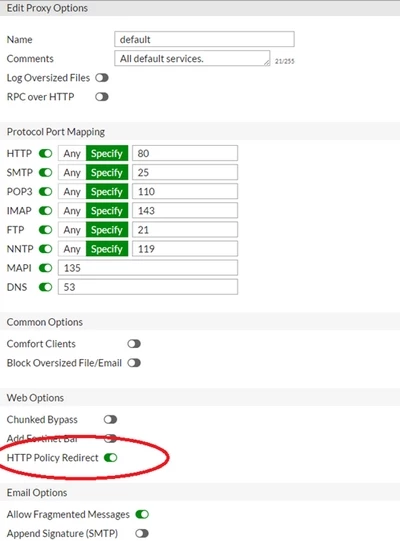Click the Protocol Port Mapping heading
This screenshot has height=541, width=400.
click(56, 132)
